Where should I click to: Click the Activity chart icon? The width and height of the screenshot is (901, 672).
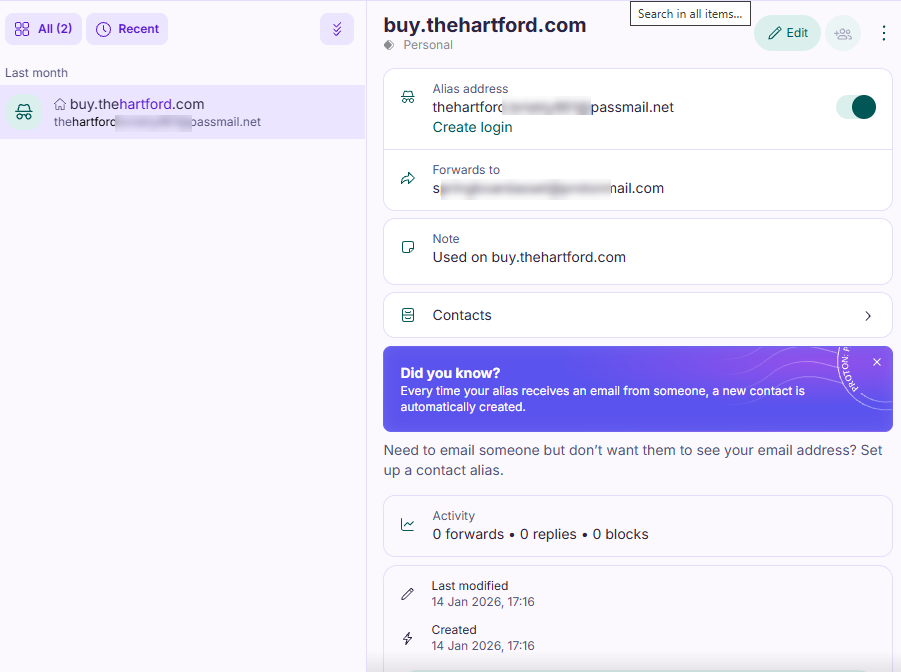(408, 525)
